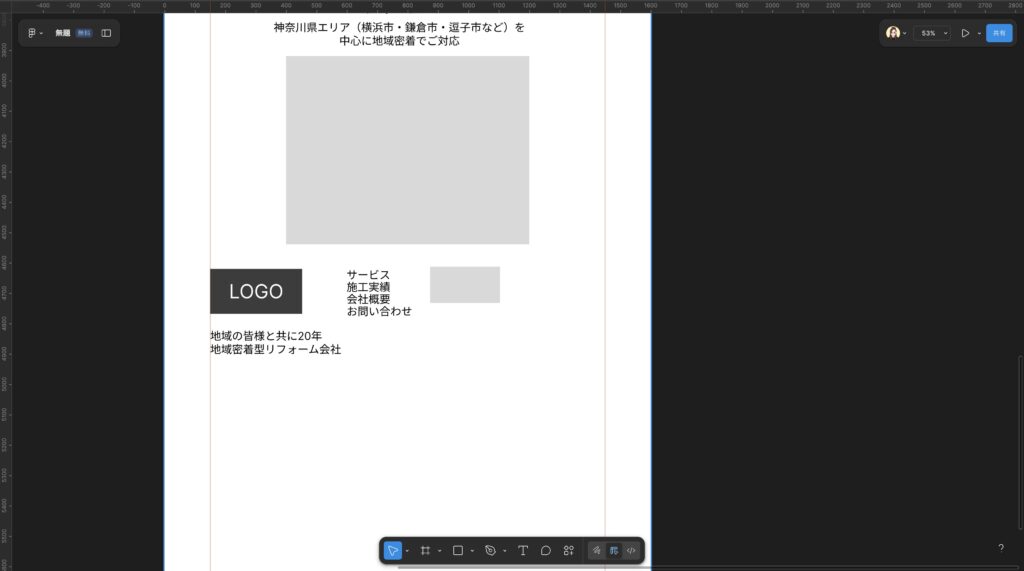Start presentation with the play button
This screenshot has width=1024, height=571.
click(x=965, y=33)
